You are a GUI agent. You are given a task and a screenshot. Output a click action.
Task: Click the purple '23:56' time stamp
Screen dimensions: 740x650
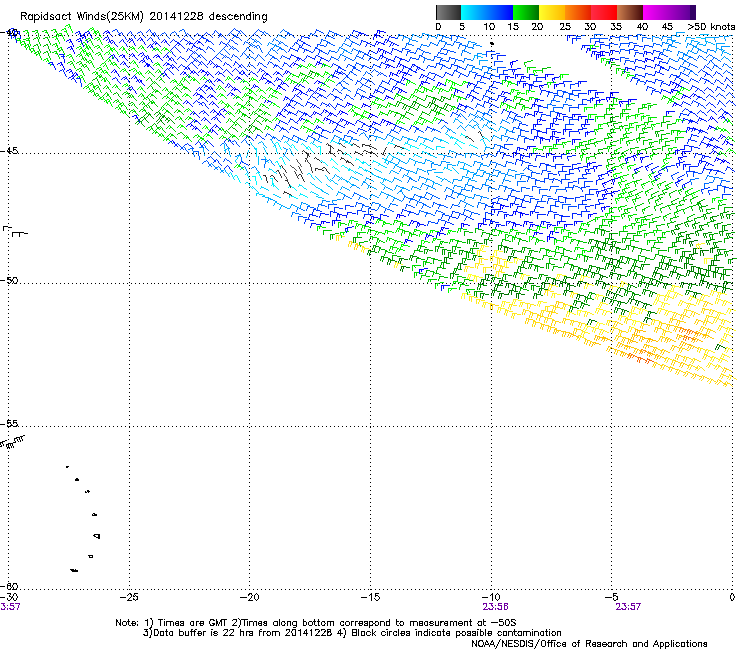(495, 607)
